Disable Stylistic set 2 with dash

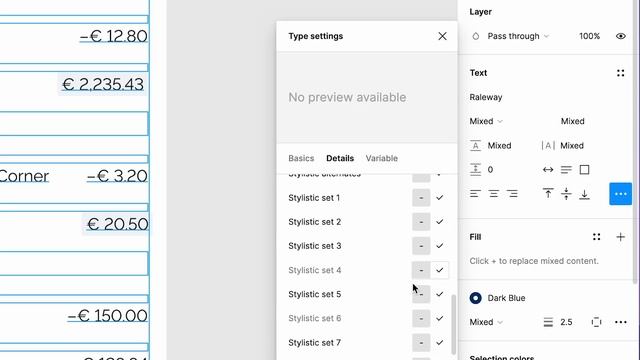pyautogui.click(x=421, y=222)
